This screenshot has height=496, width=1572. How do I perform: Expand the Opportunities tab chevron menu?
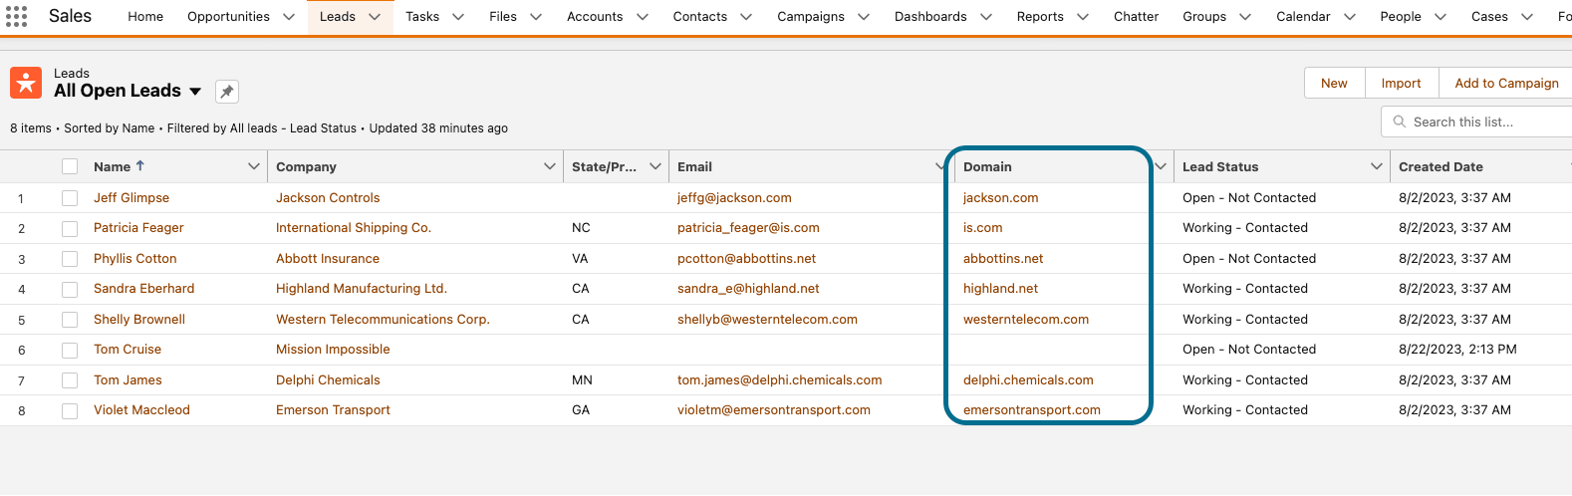point(289,17)
